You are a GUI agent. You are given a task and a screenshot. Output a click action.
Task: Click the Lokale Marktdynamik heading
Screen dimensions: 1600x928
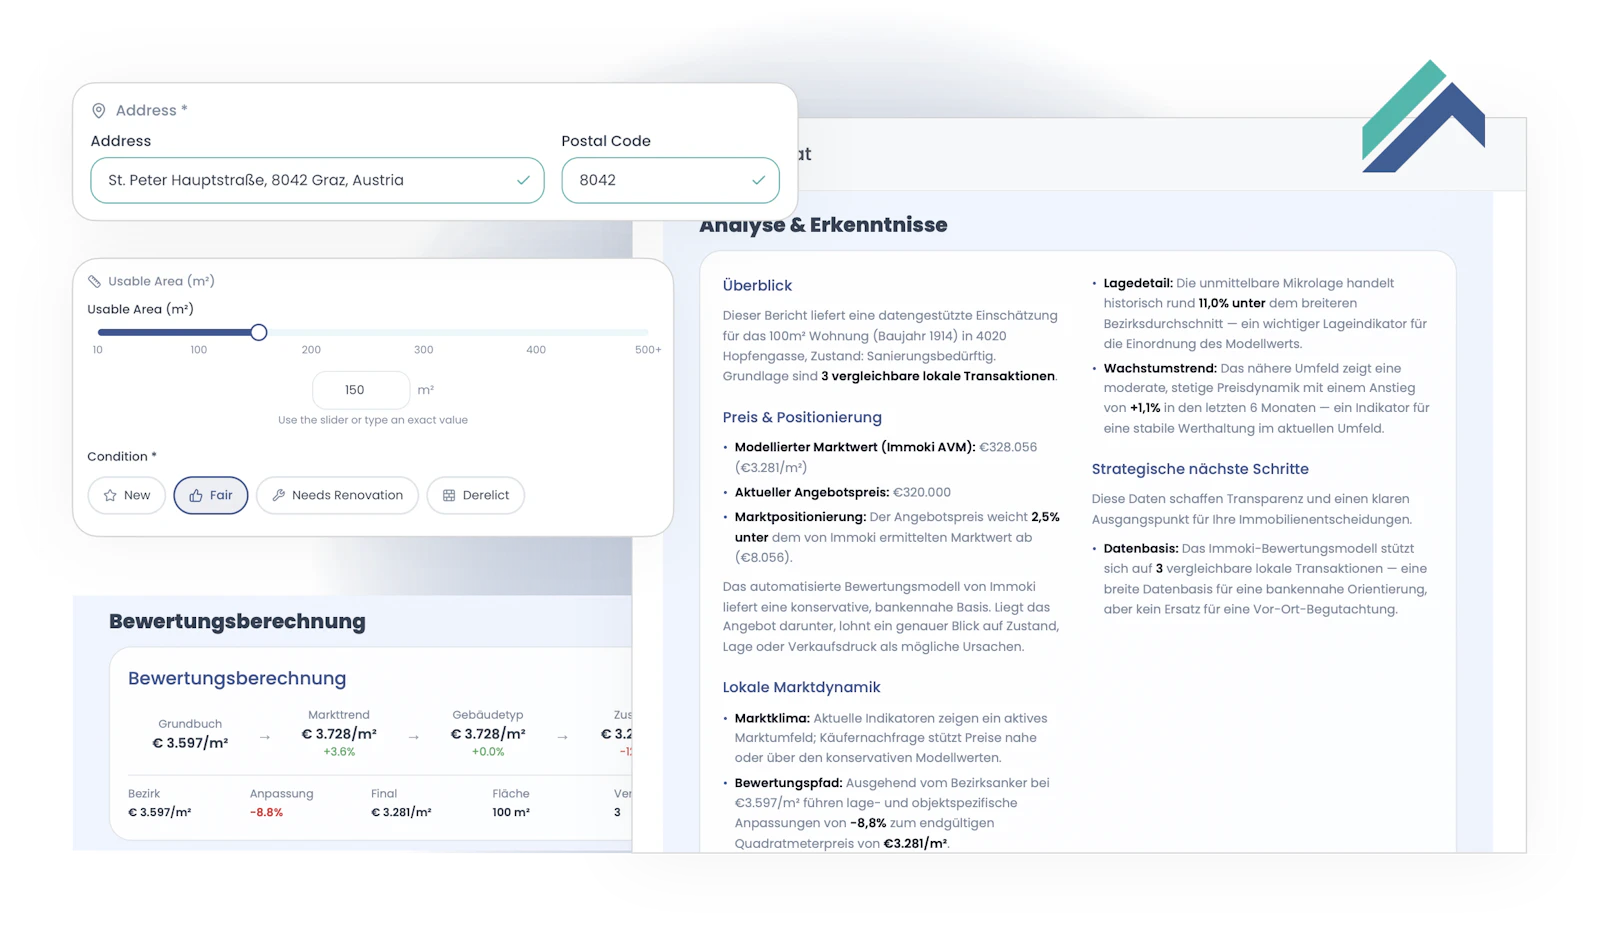point(801,688)
